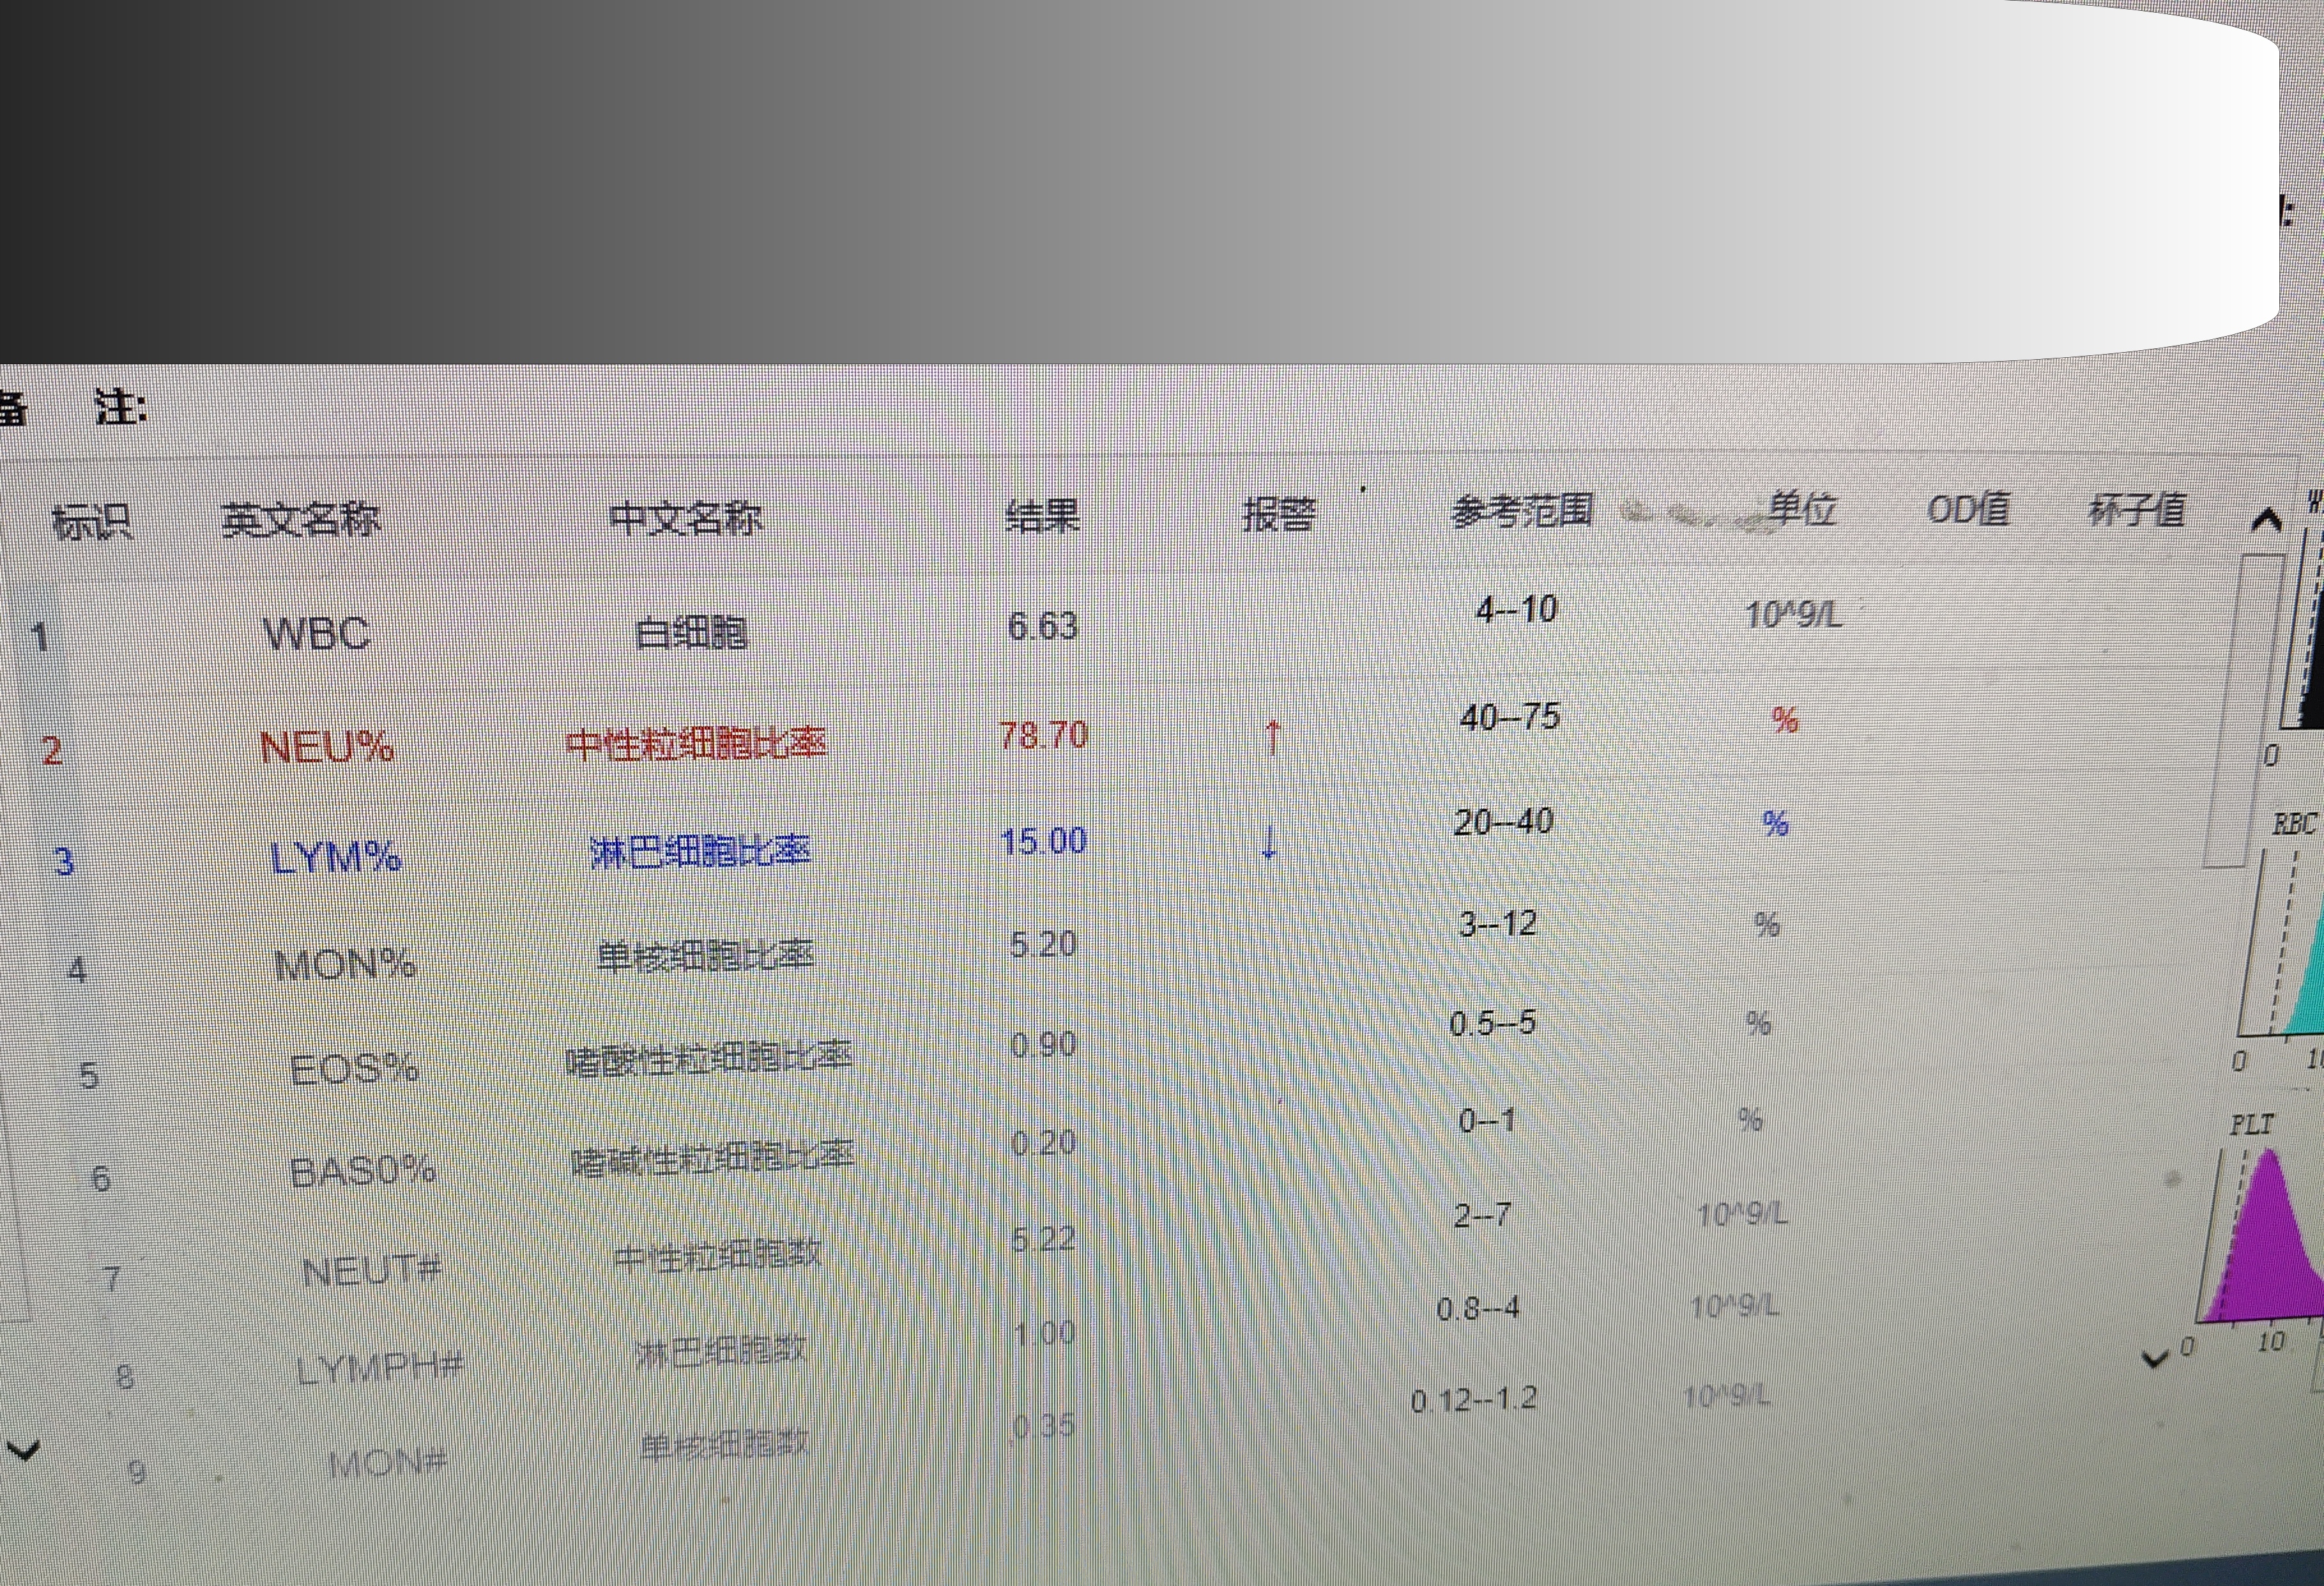Click the left-side down chevron
This screenshot has height=1586, width=2324.
click(x=23, y=1449)
